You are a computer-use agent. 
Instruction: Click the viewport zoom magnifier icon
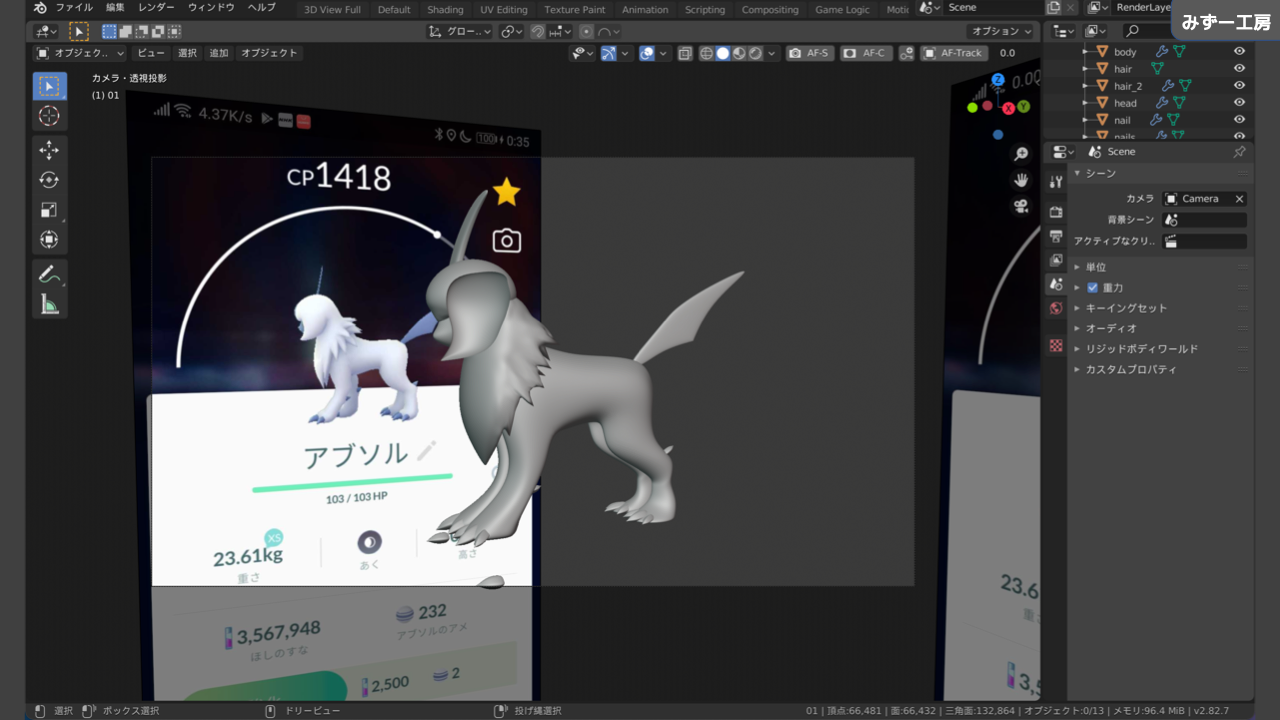point(1021,154)
